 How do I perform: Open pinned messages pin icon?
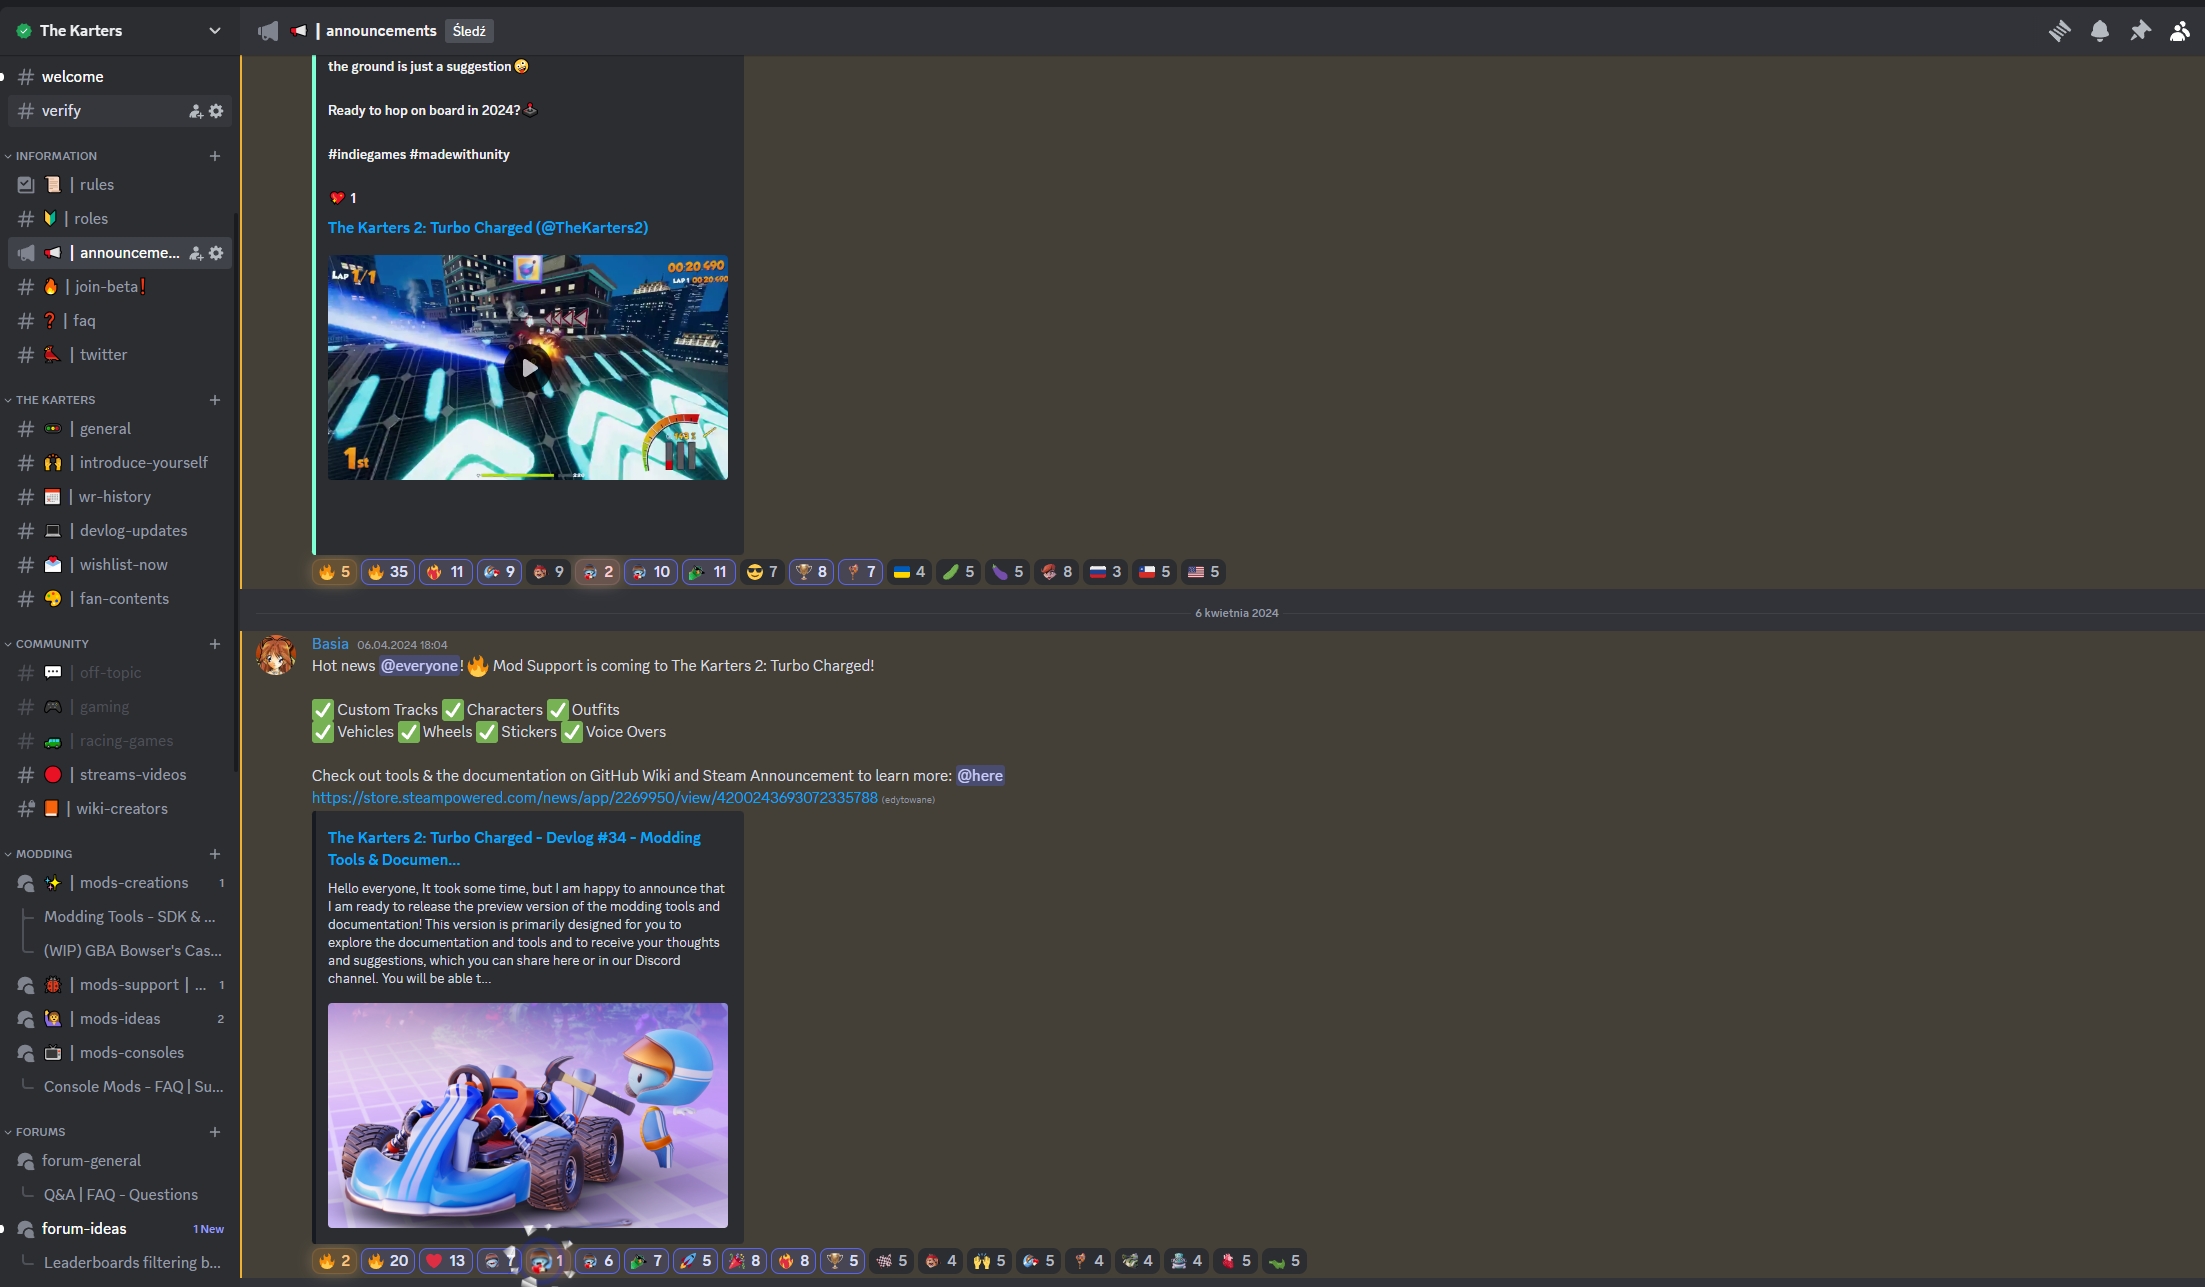coord(2139,31)
